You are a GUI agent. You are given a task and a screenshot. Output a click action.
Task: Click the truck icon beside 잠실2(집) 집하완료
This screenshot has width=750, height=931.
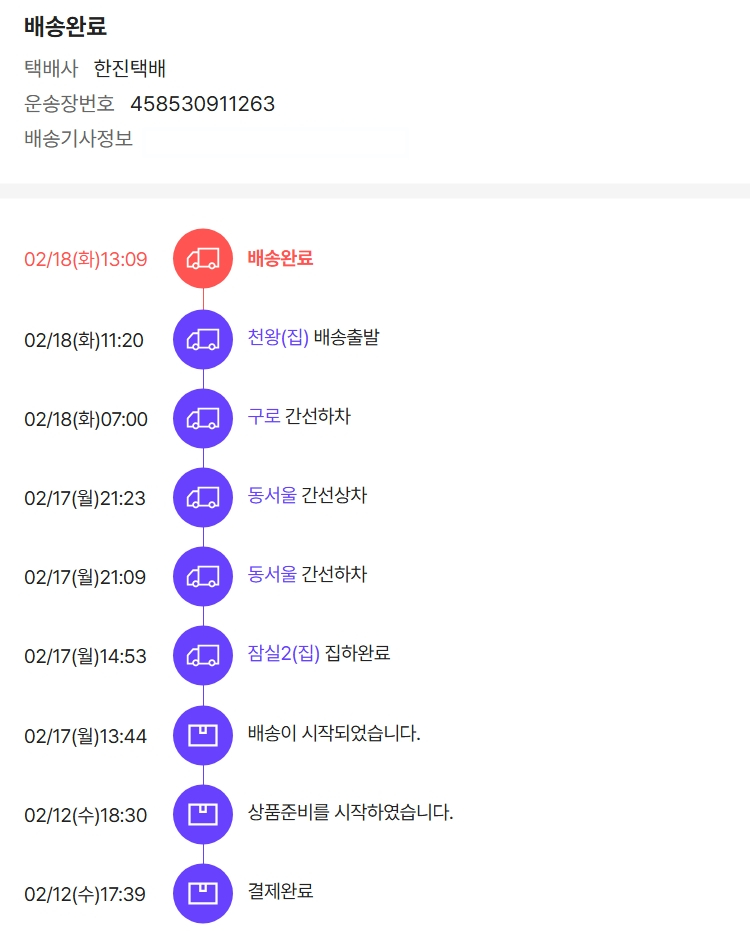[x=203, y=655]
